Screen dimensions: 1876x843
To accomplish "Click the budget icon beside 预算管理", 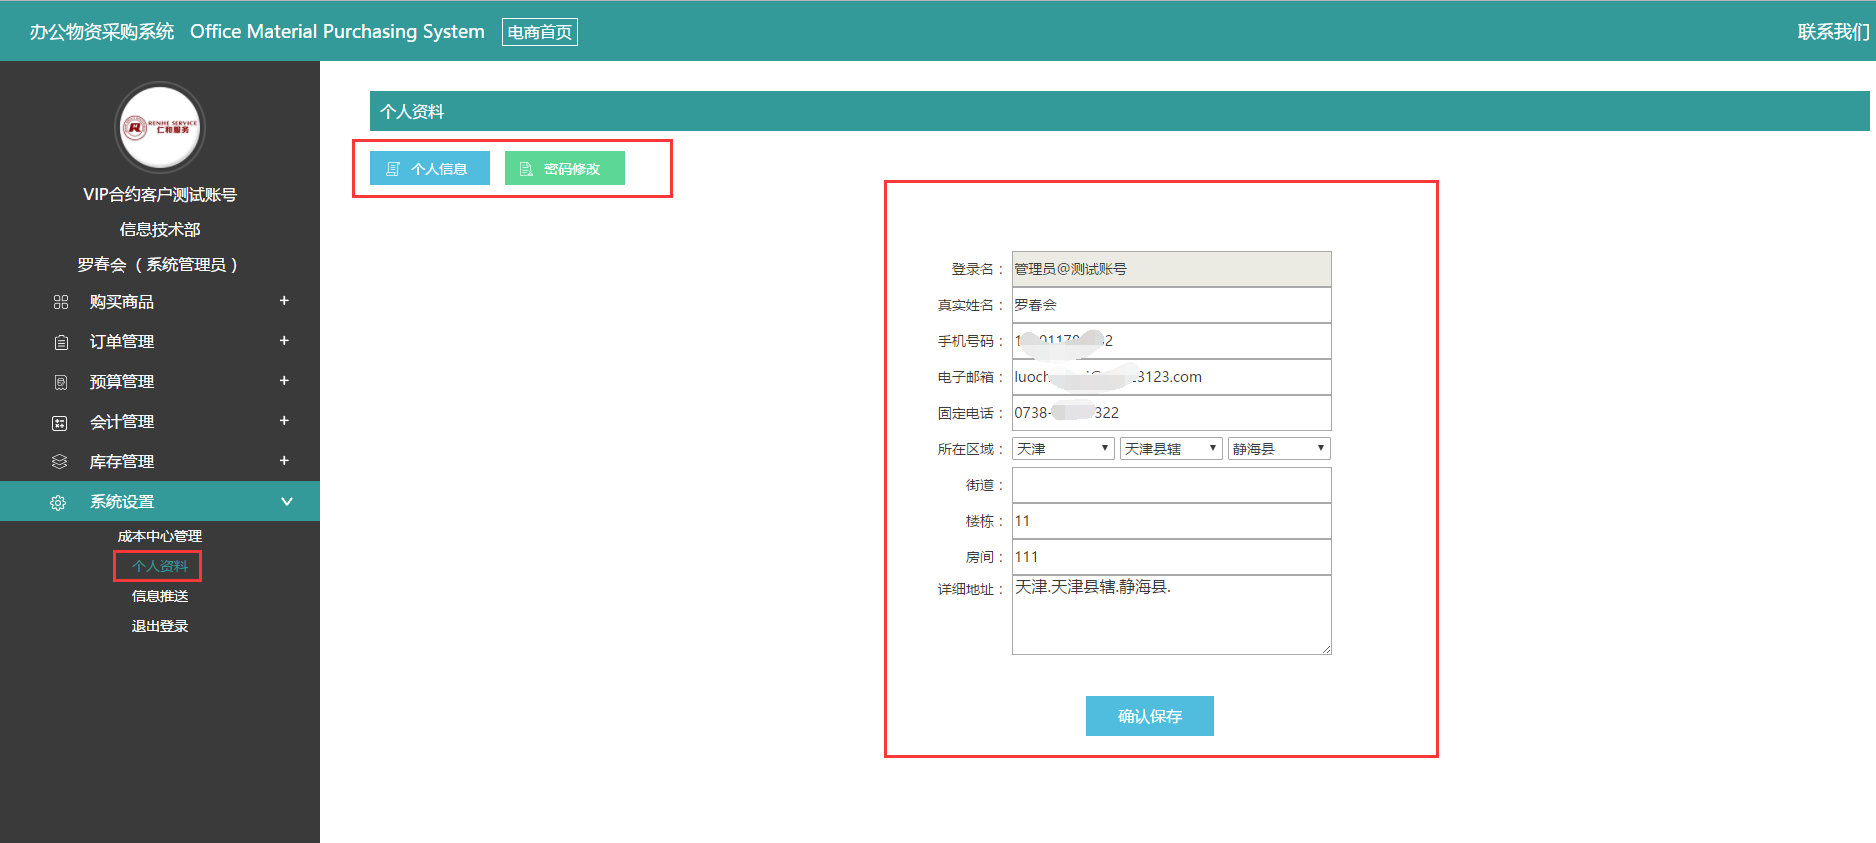I will coord(61,382).
